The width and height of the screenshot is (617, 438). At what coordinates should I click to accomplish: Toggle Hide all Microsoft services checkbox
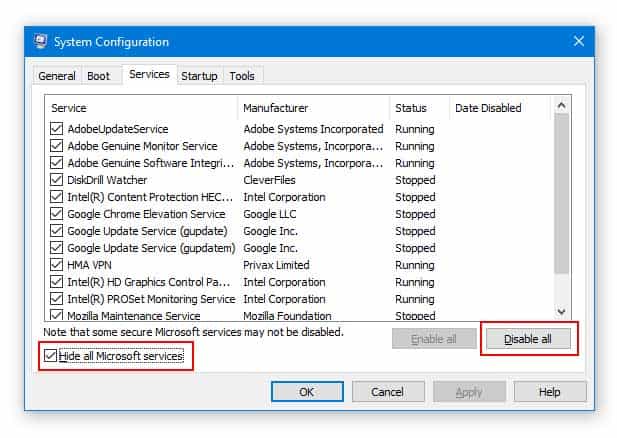(x=50, y=356)
